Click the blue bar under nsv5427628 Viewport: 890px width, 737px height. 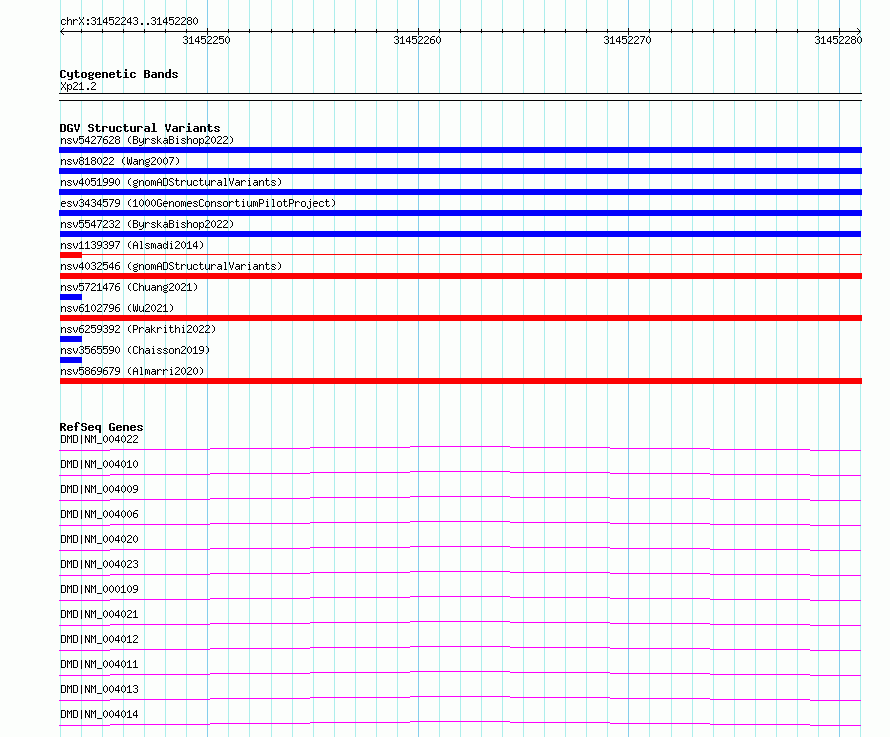pyautogui.click(x=460, y=150)
